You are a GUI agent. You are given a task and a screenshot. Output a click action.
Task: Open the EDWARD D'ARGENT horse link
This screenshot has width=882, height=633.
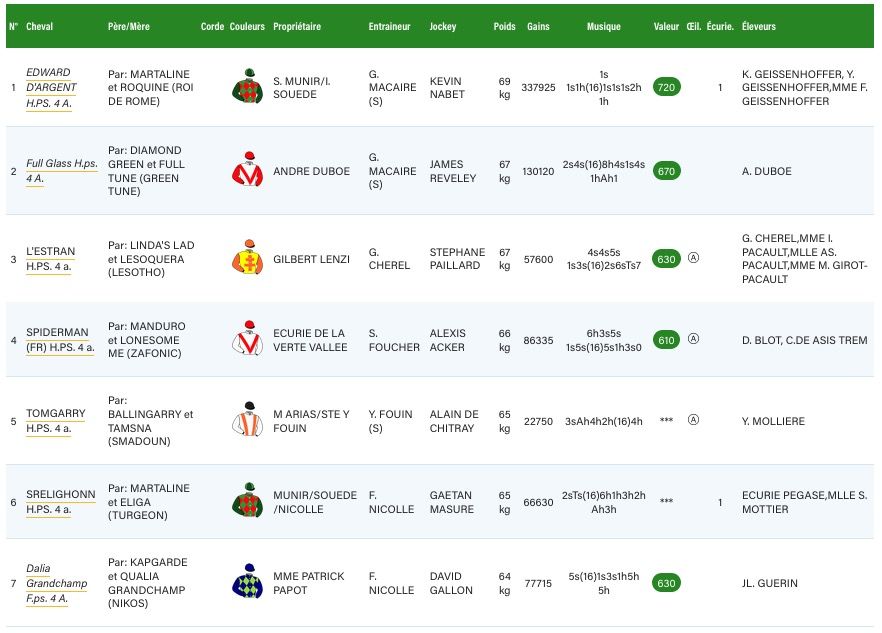49,87
